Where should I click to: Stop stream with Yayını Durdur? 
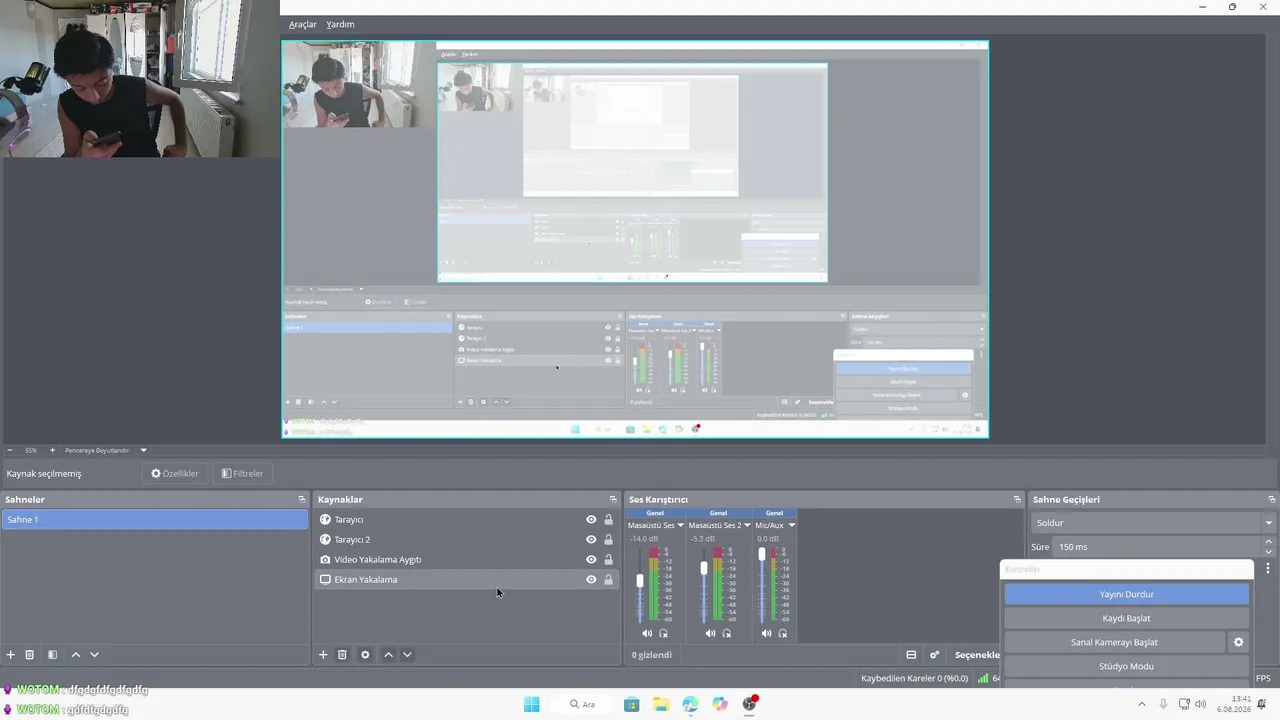coord(1127,594)
